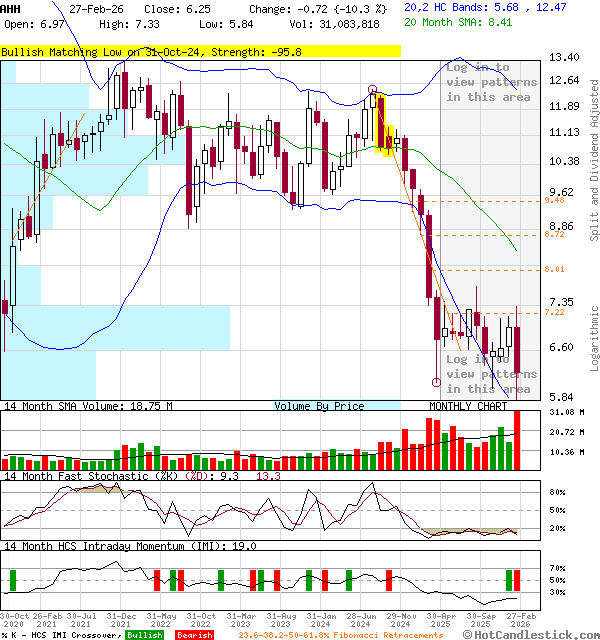Click the last red IMI crossover bar

coord(516,581)
